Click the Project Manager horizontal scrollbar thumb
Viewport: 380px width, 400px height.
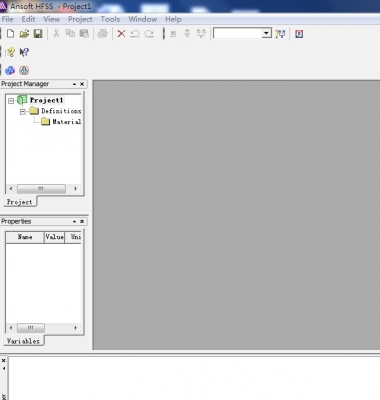41,189
